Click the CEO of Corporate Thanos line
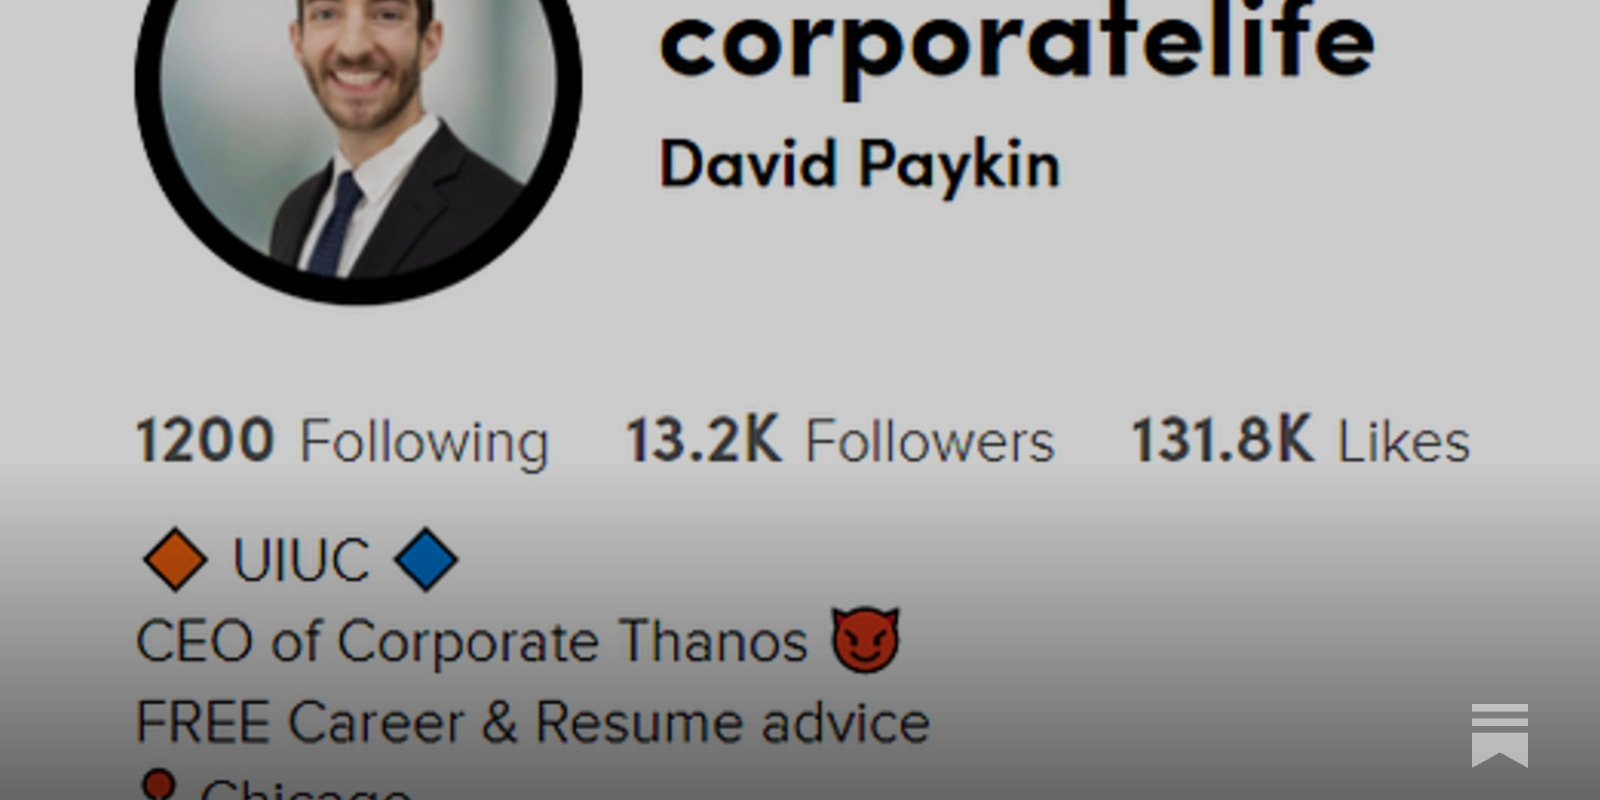This screenshot has width=1600, height=800. point(517,641)
